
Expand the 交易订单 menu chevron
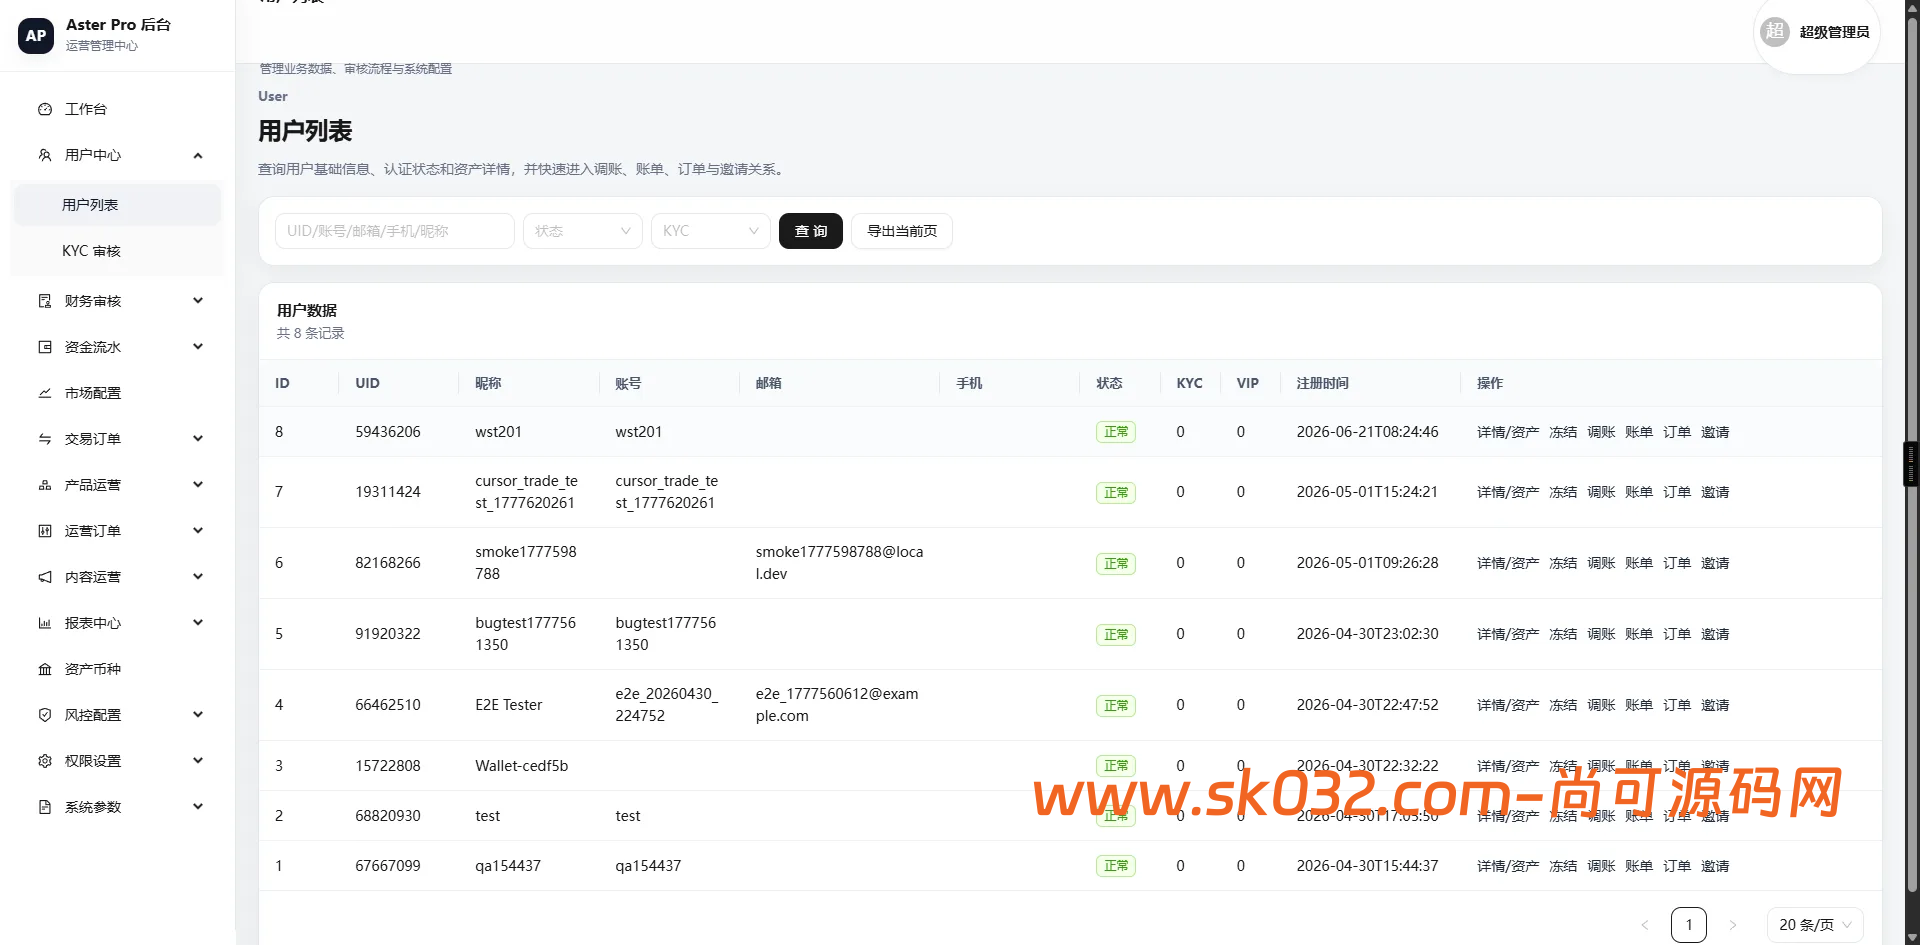[x=198, y=439]
